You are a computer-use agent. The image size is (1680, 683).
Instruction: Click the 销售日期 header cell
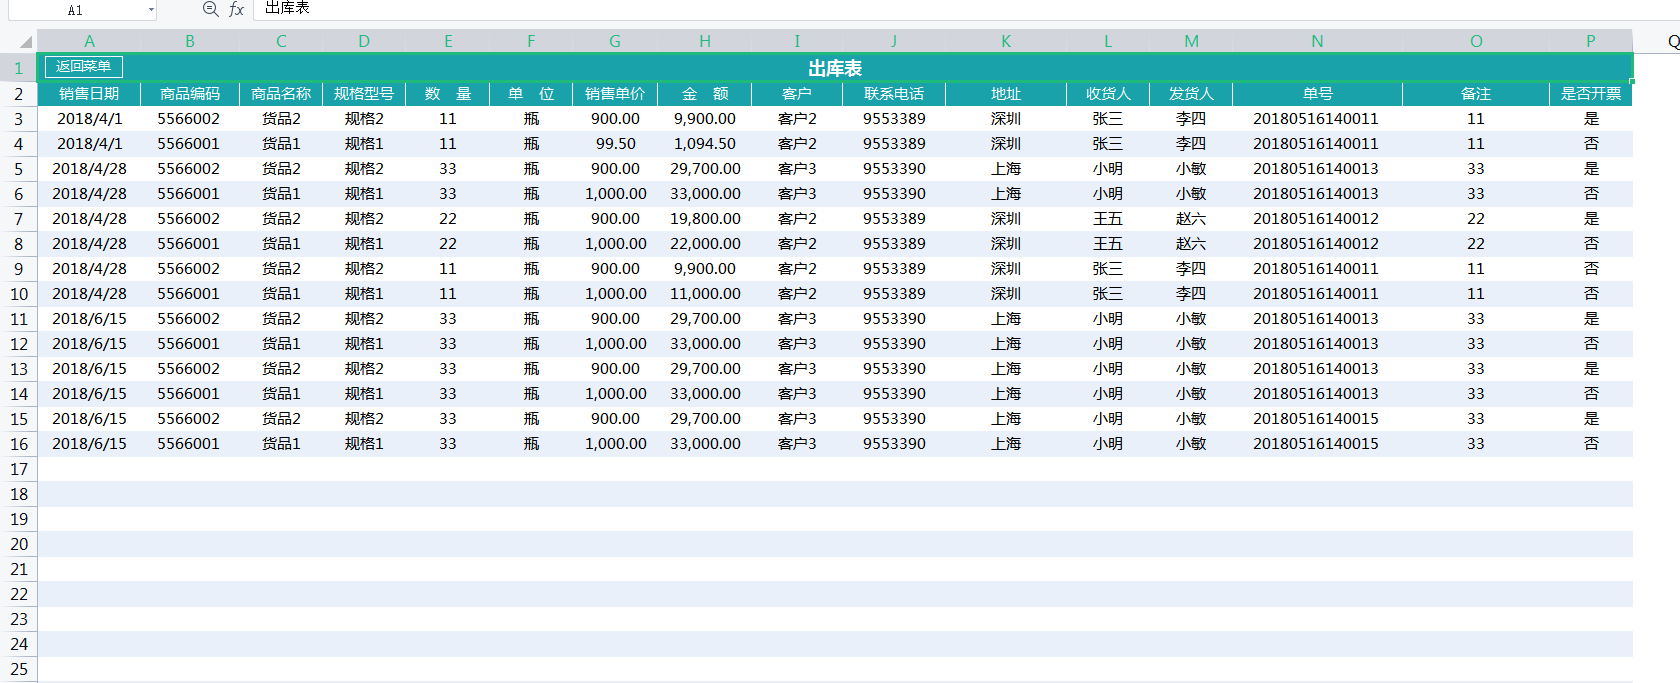tap(89, 93)
